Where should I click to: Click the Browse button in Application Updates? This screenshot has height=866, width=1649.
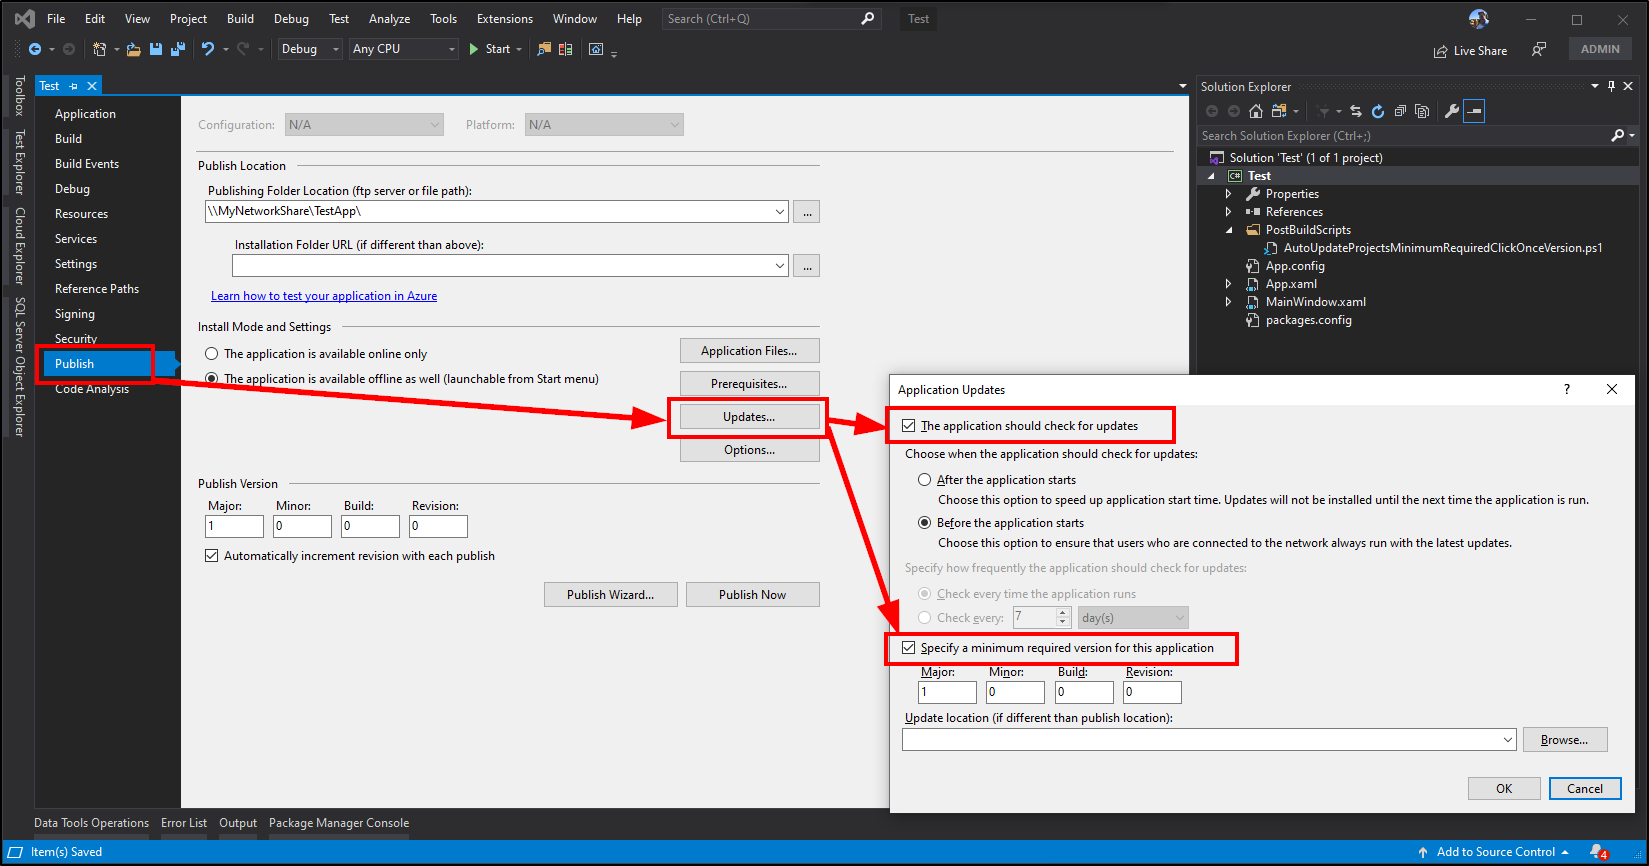point(1564,740)
